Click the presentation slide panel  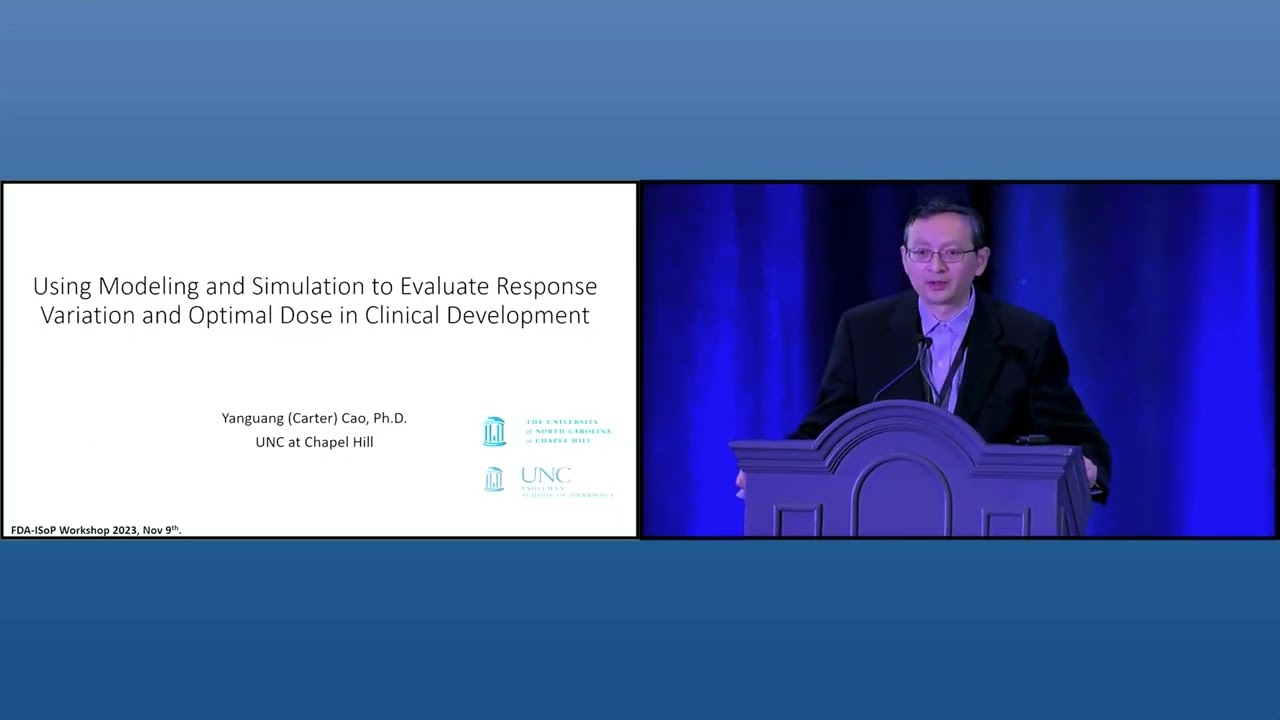319,360
